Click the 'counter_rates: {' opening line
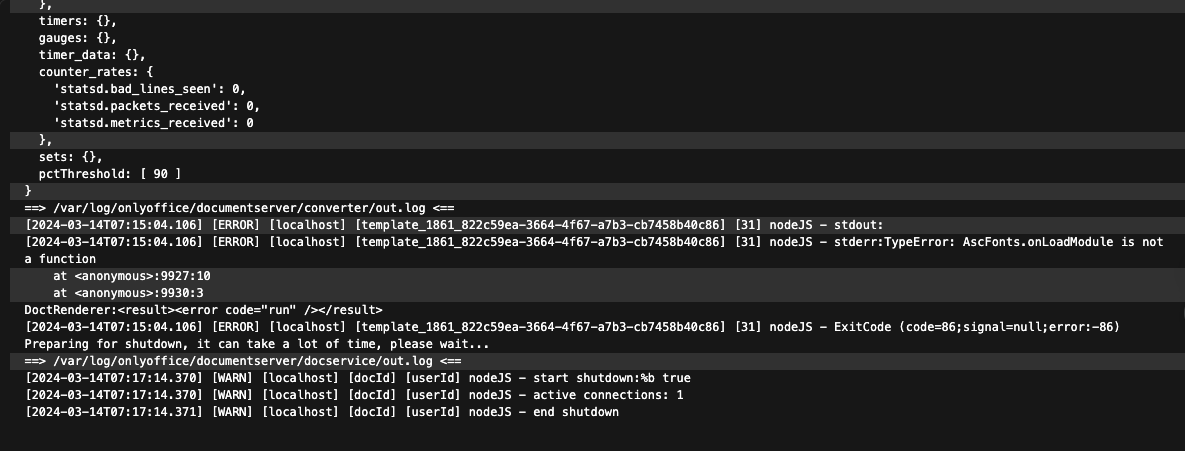Screen dimensions: 1185x451 coord(96,72)
